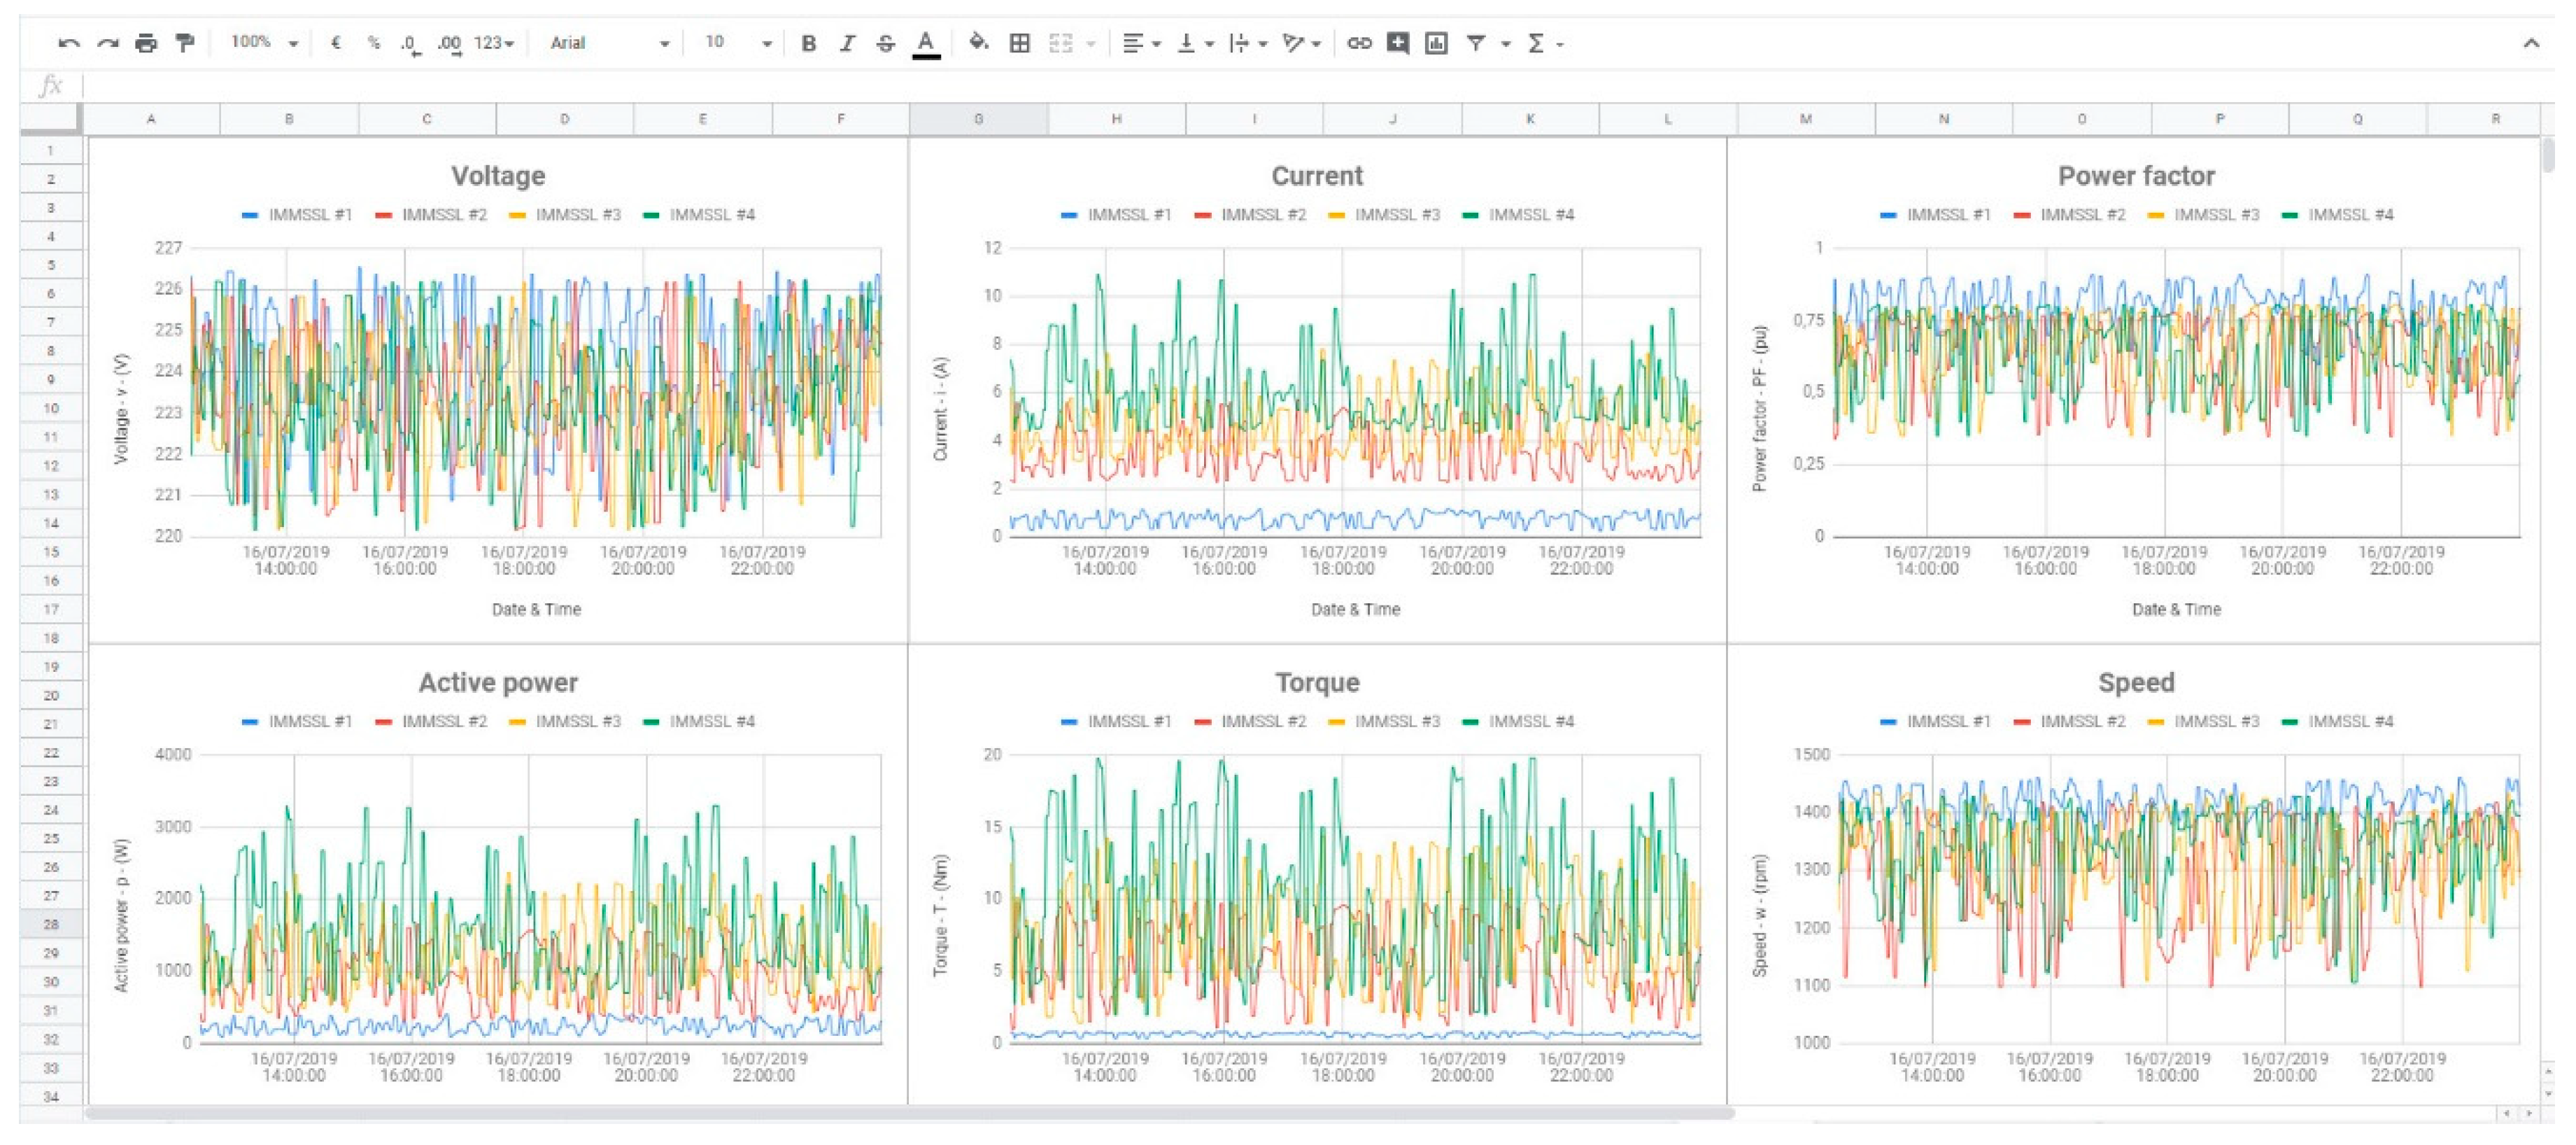Click the Torque chart title
This screenshot has height=1145, width=2576.
[x=1317, y=683]
